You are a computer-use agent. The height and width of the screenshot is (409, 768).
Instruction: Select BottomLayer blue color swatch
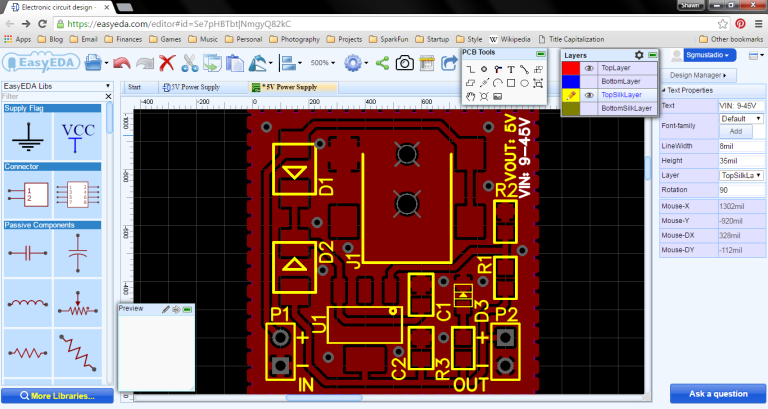[571, 81]
